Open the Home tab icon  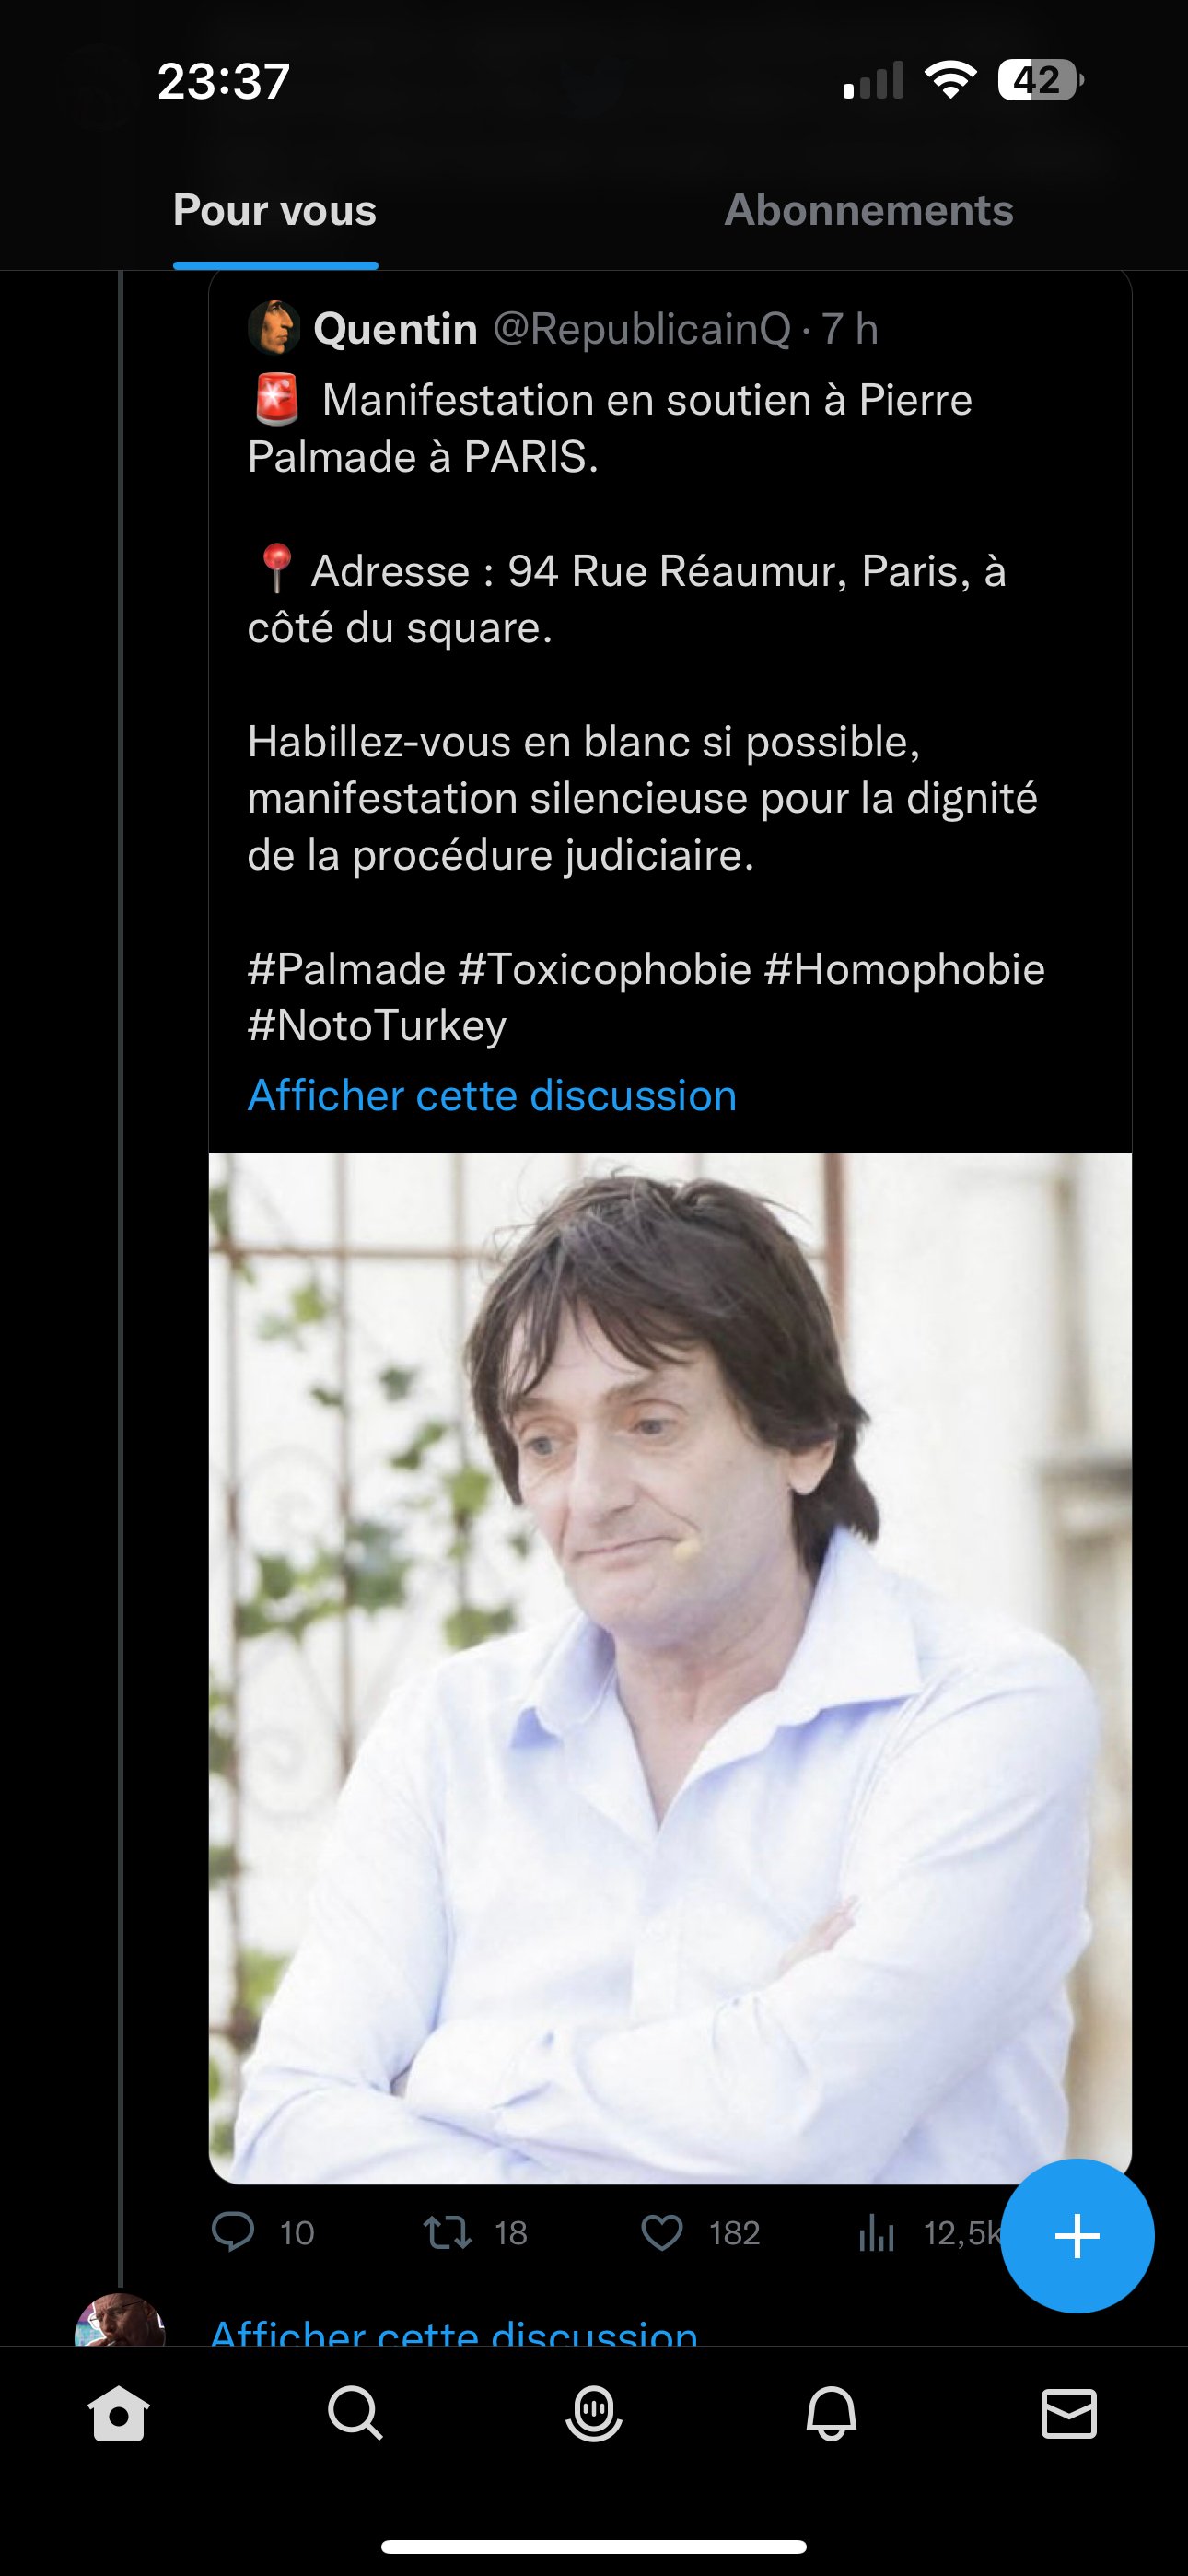(119, 2415)
